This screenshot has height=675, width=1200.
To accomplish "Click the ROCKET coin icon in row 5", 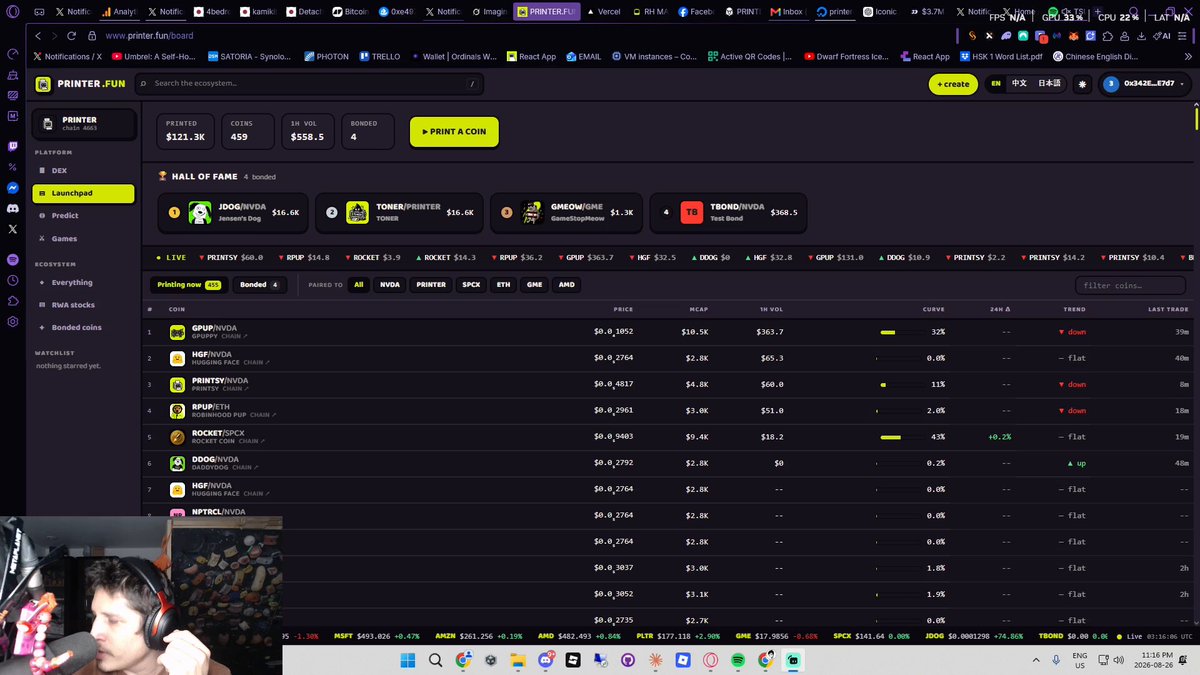I will point(177,437).
